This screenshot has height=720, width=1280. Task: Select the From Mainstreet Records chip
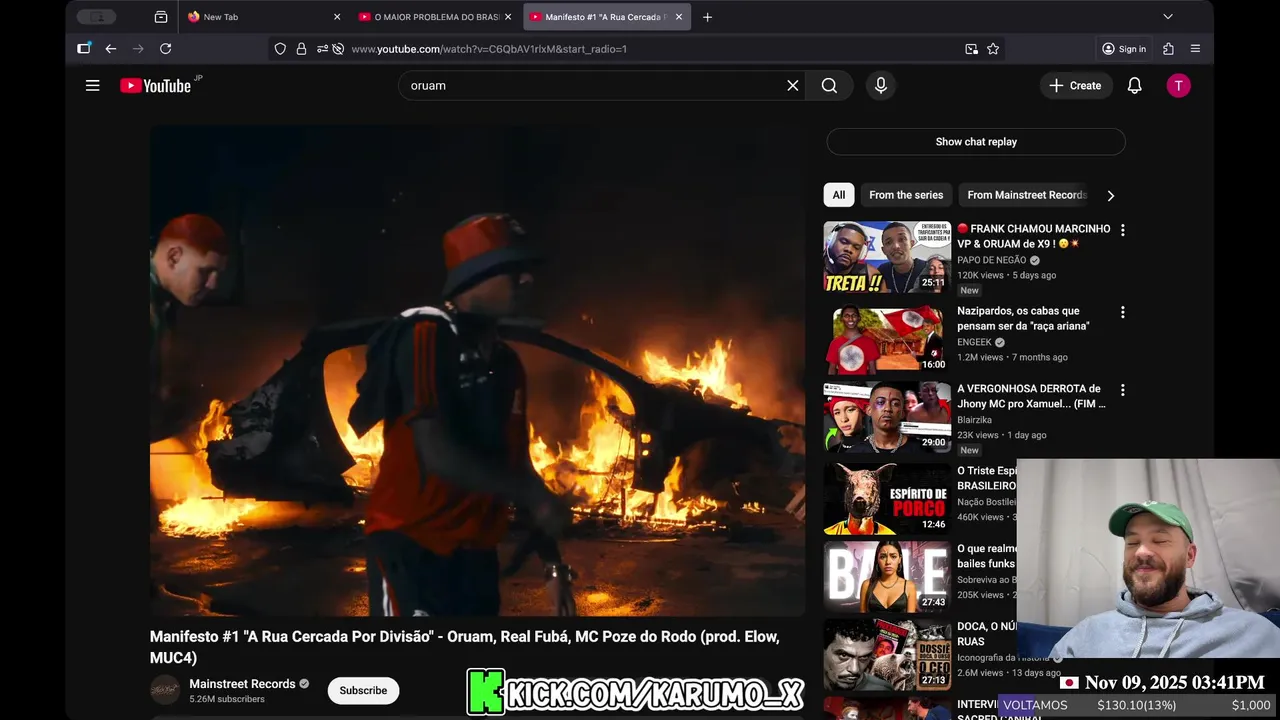pyautogui.click(x=1026, y=195)
